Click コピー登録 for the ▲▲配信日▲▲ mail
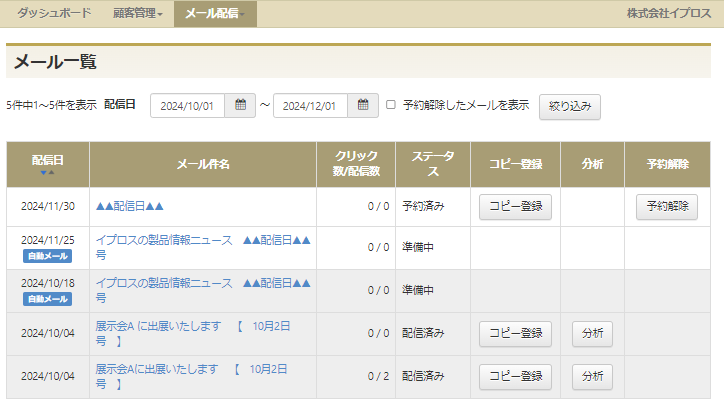The height and width of the screenshot is (413, 724). [x=515, y=207]
